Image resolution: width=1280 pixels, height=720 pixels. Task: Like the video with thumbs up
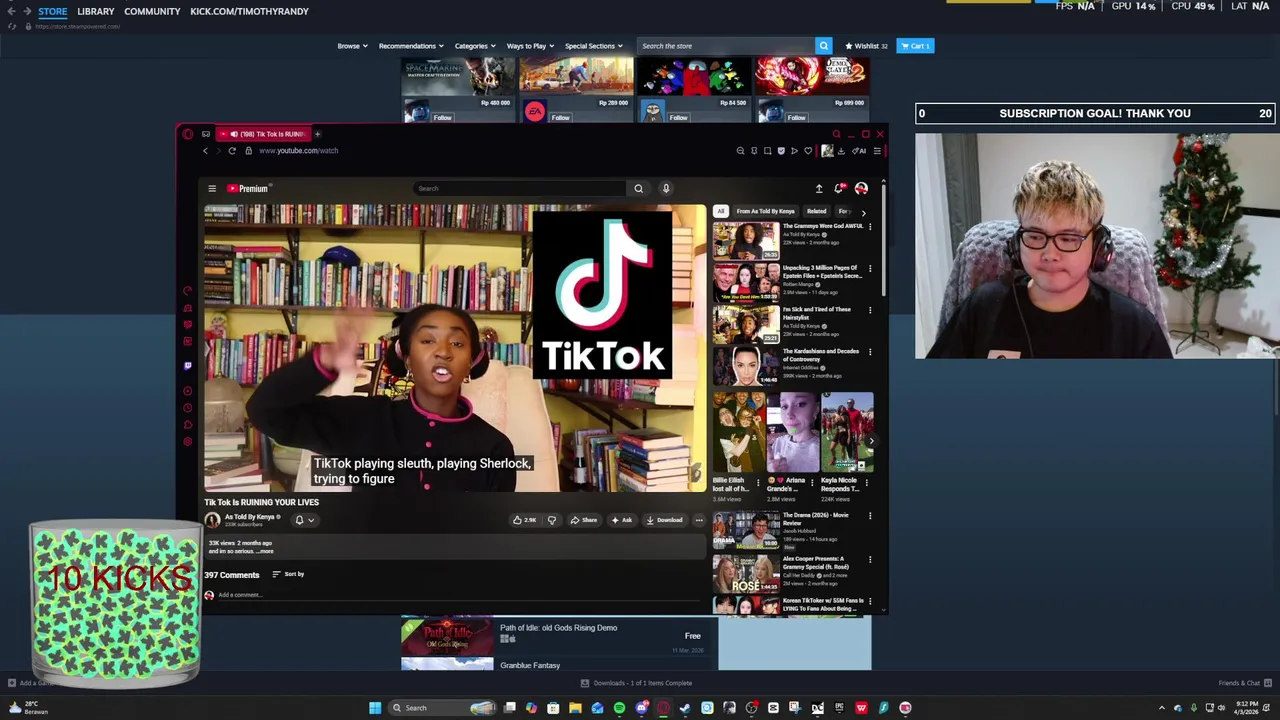[524, 520]
